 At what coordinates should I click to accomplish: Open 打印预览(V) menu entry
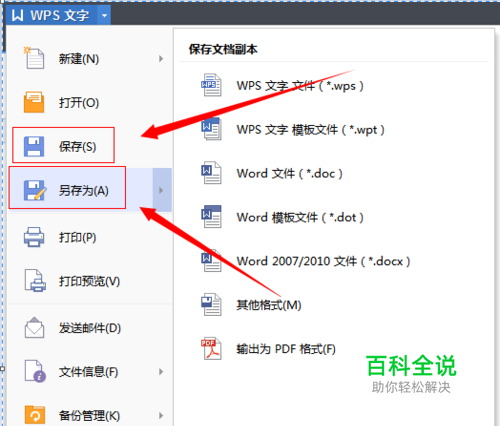[x=89, y=281]
